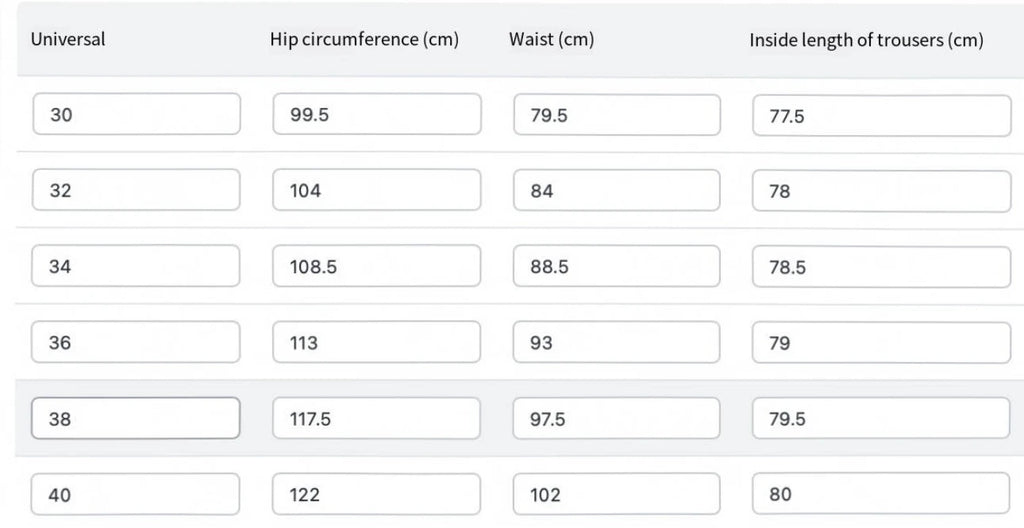
Task: Select the hip circumference 108.5 field
Action: click(x=376, y=266)
